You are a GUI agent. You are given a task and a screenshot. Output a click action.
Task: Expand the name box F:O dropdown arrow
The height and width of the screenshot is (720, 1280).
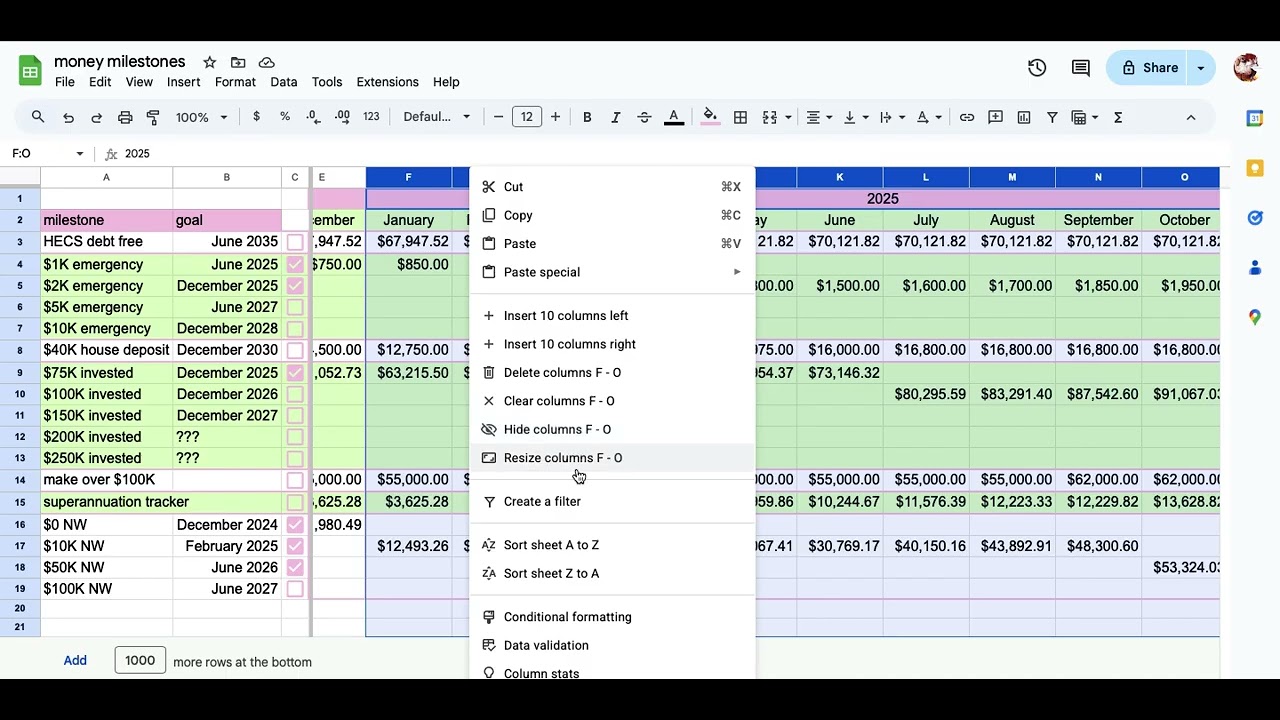tap(79, 154)
